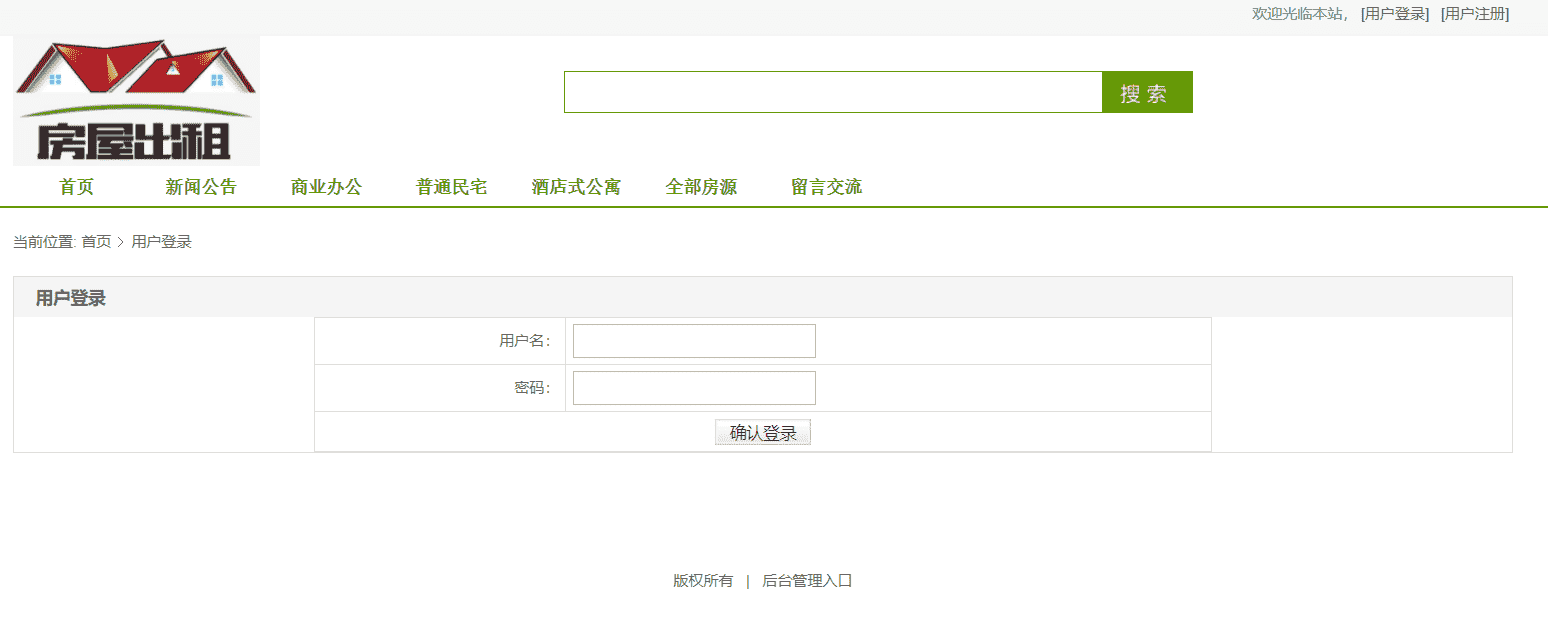Click the 确认登录 button
The width and height of the screenshot is (1548, 622).
pos(763,433)
